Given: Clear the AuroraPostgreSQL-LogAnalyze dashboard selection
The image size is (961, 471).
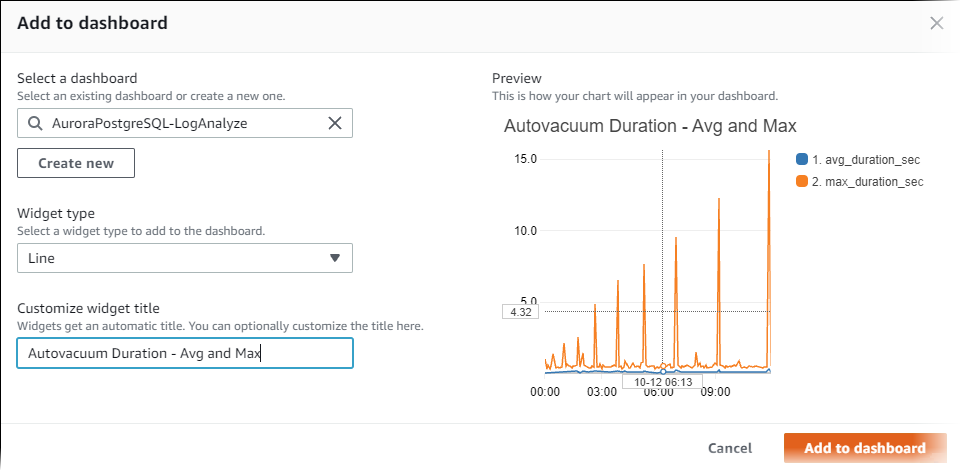Looking at the screenshot, I should click(x=335, y=123).
